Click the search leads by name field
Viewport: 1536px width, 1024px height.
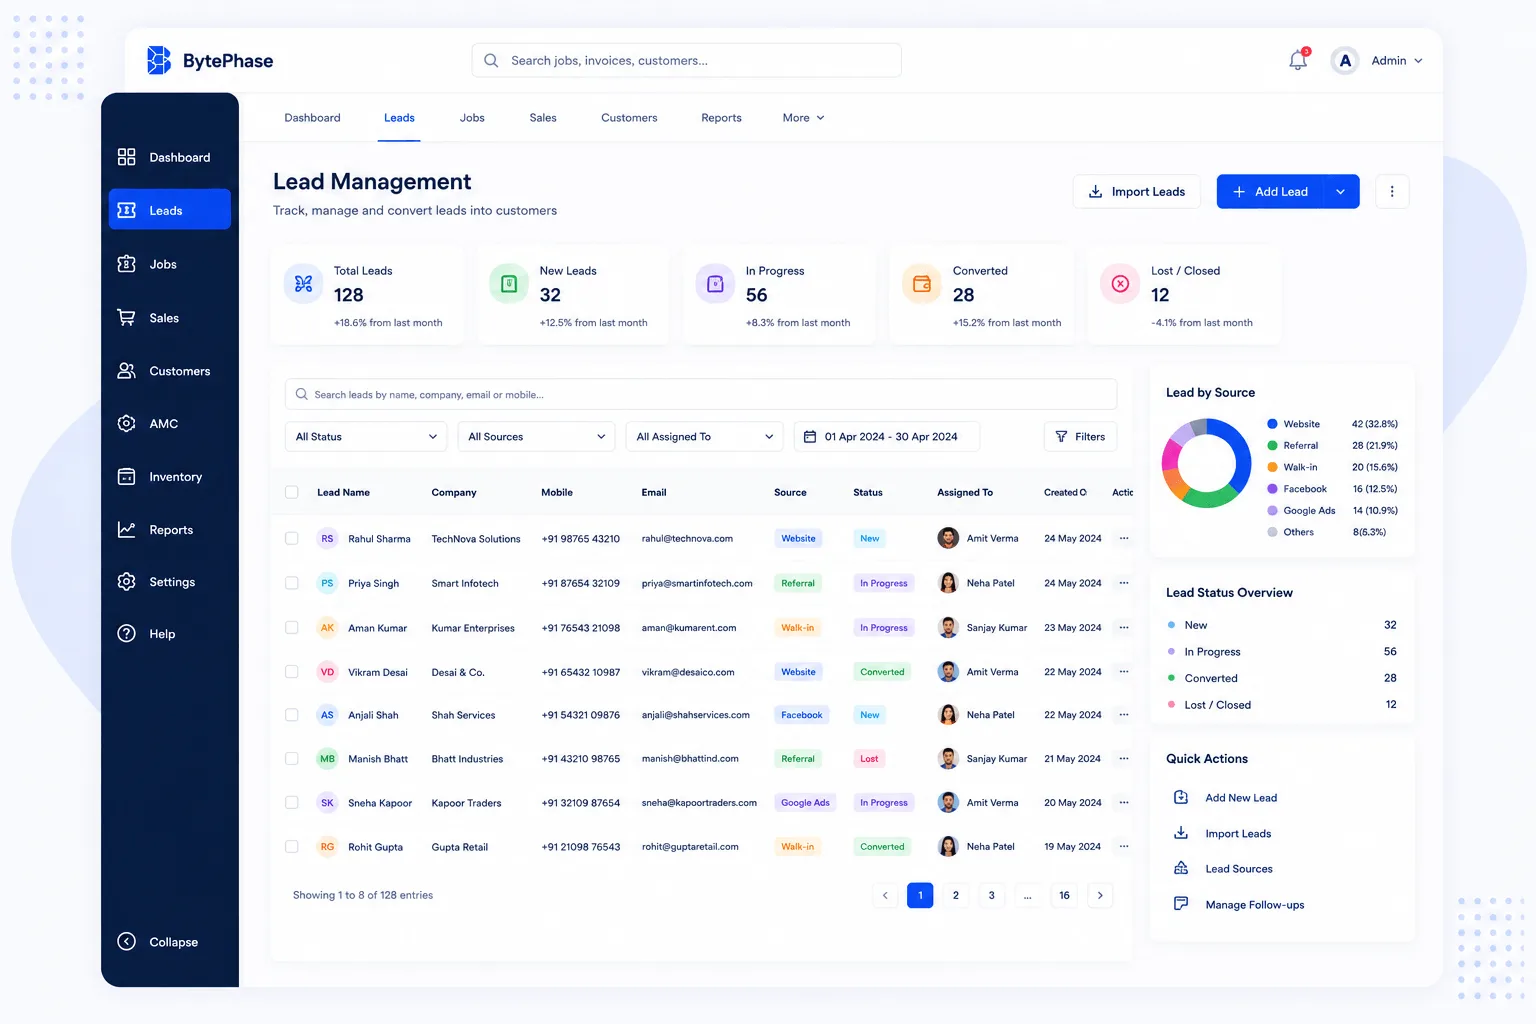tap(701, 394)
